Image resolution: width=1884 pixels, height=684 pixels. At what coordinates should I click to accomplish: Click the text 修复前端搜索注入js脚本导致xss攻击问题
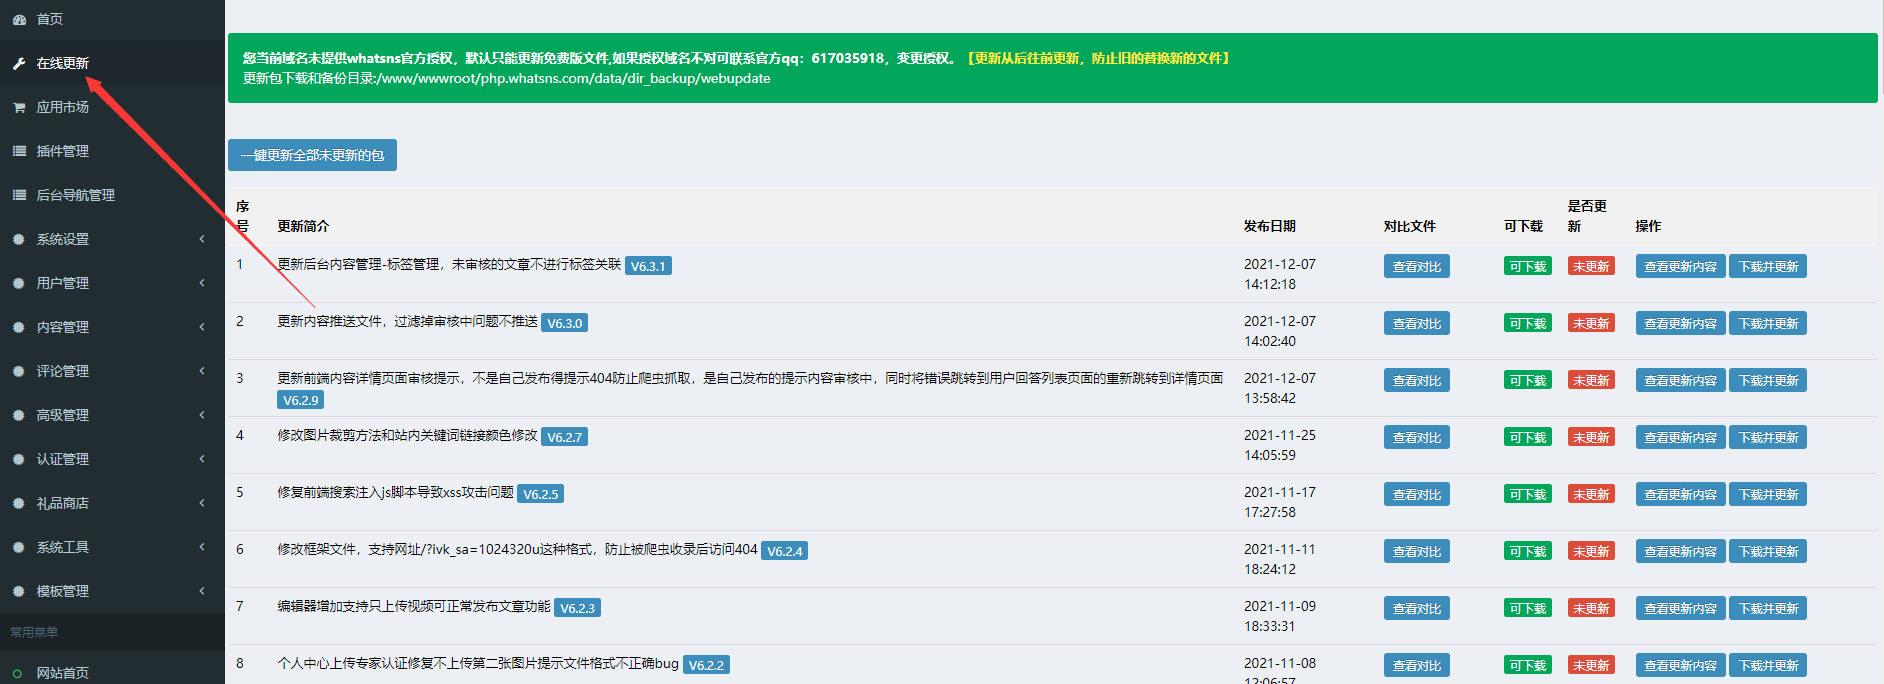(395, 493)
